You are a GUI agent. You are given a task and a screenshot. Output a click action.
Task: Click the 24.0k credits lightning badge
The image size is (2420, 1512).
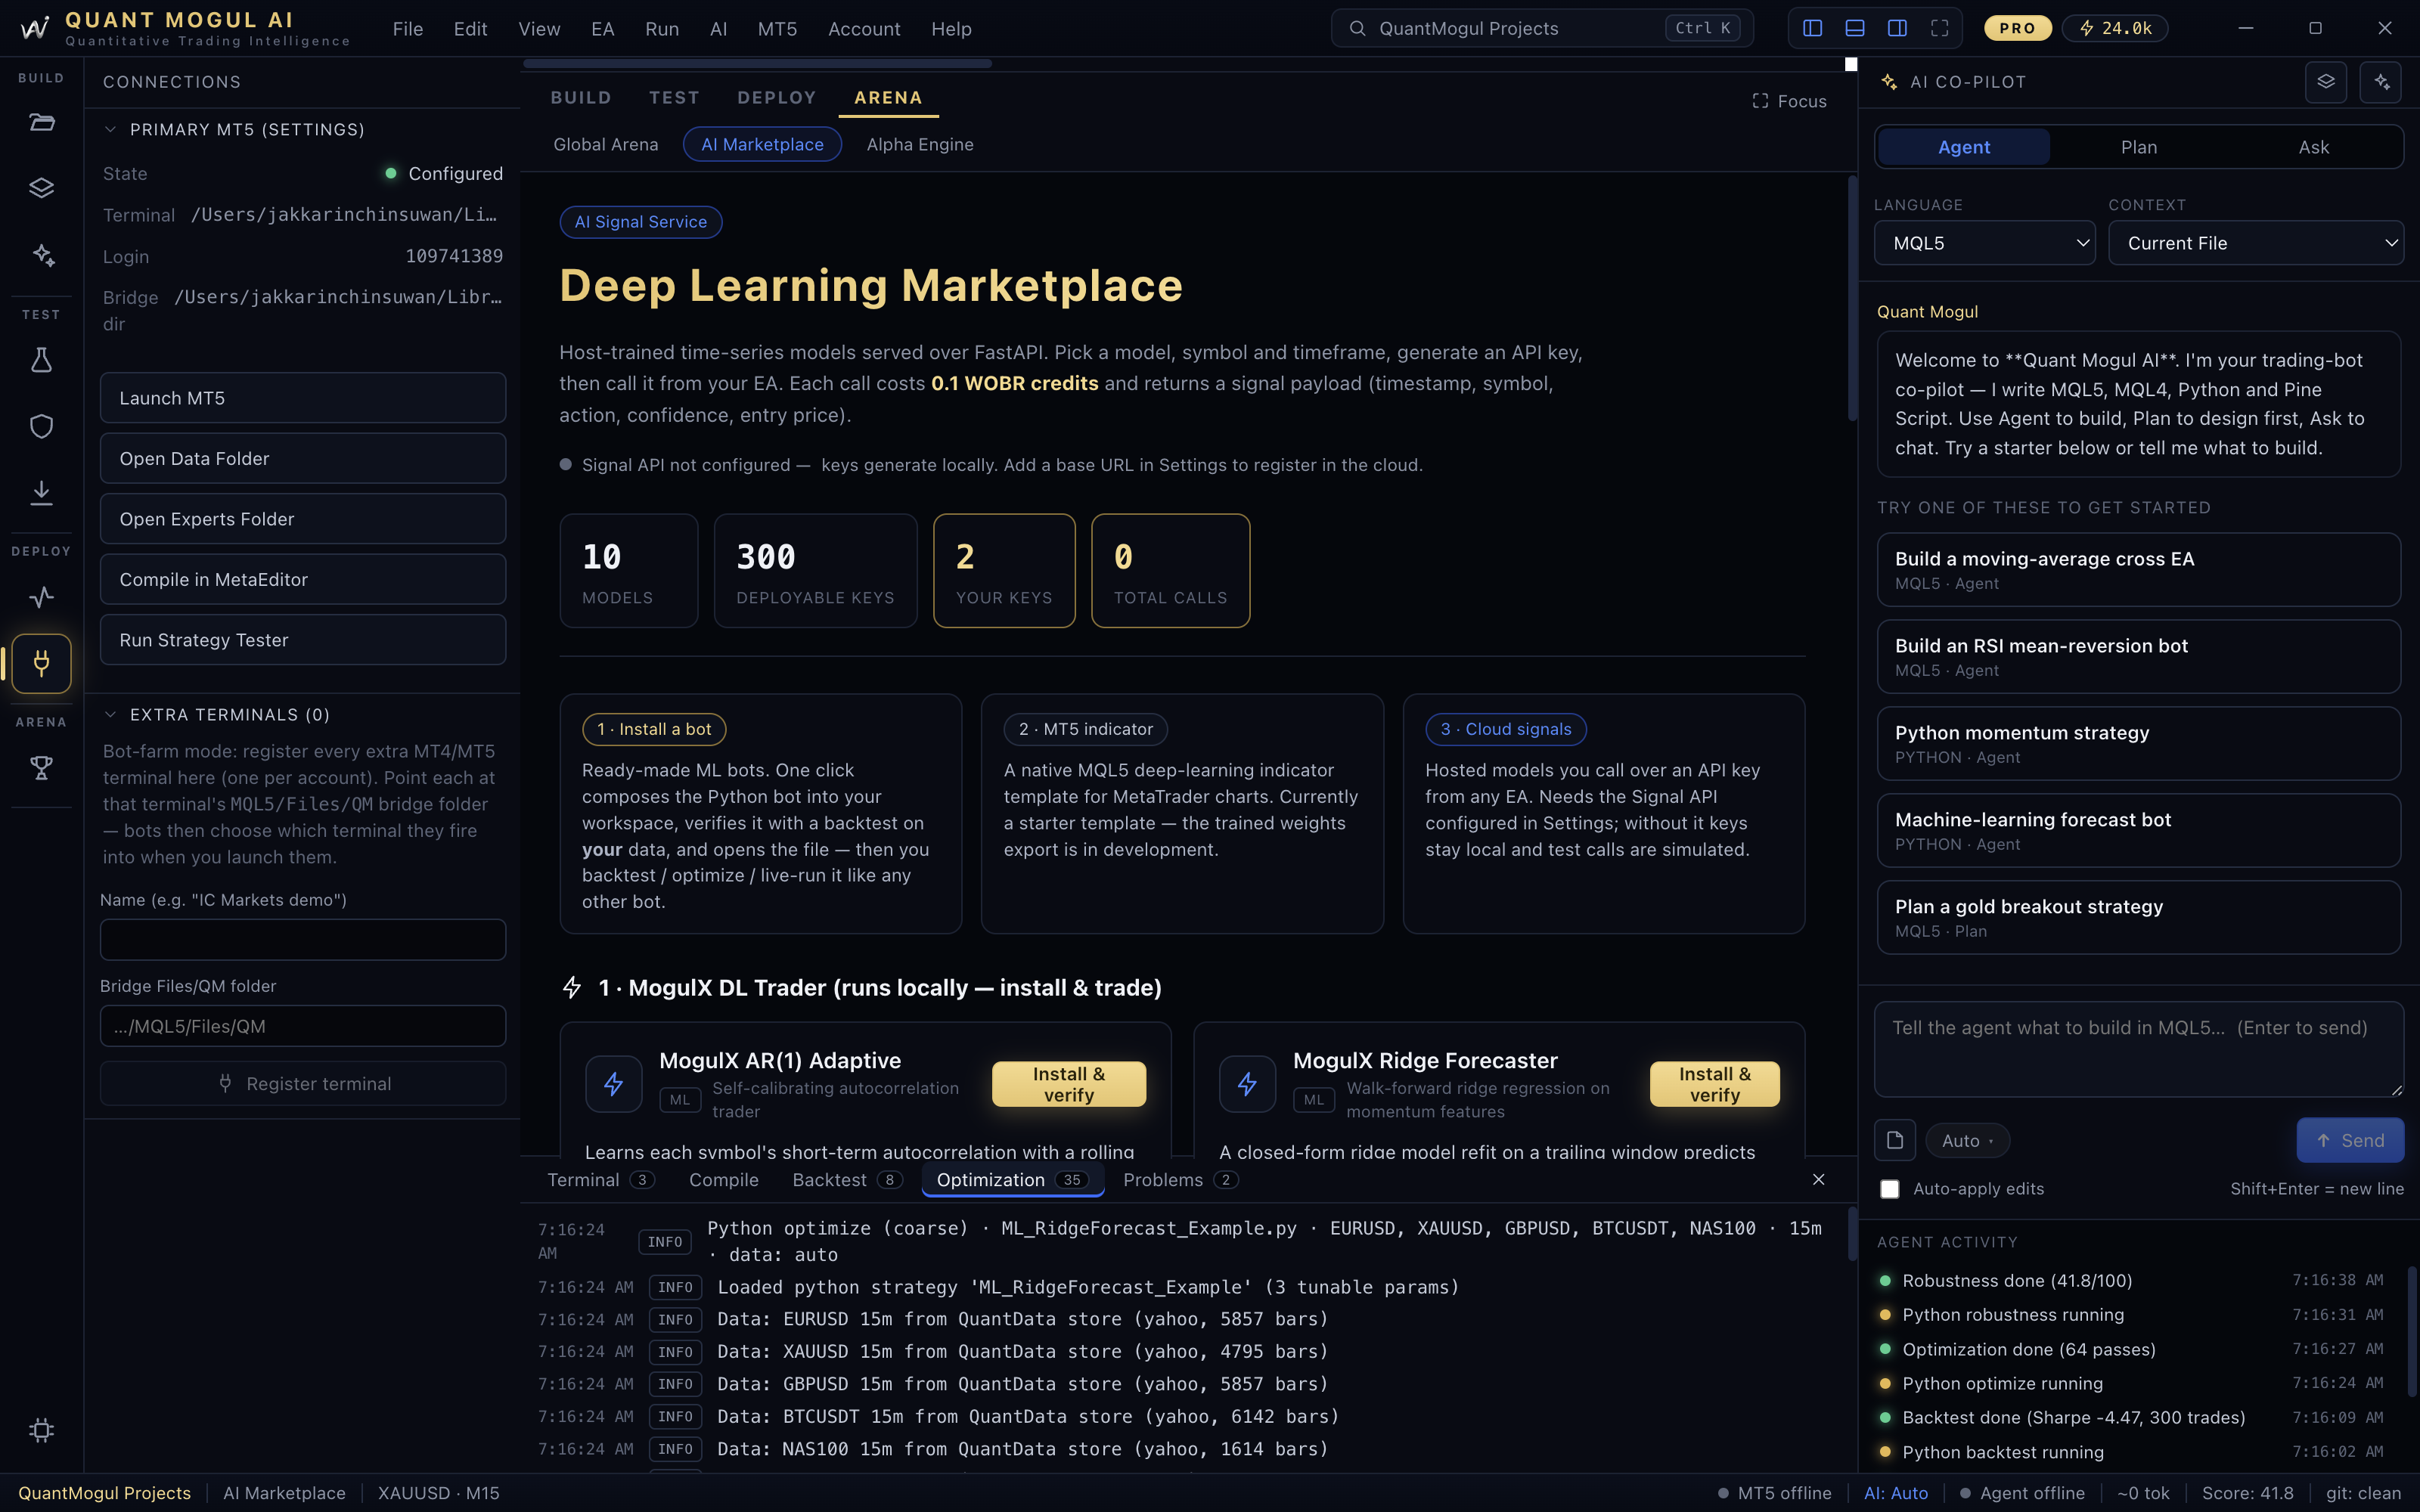2114,28
